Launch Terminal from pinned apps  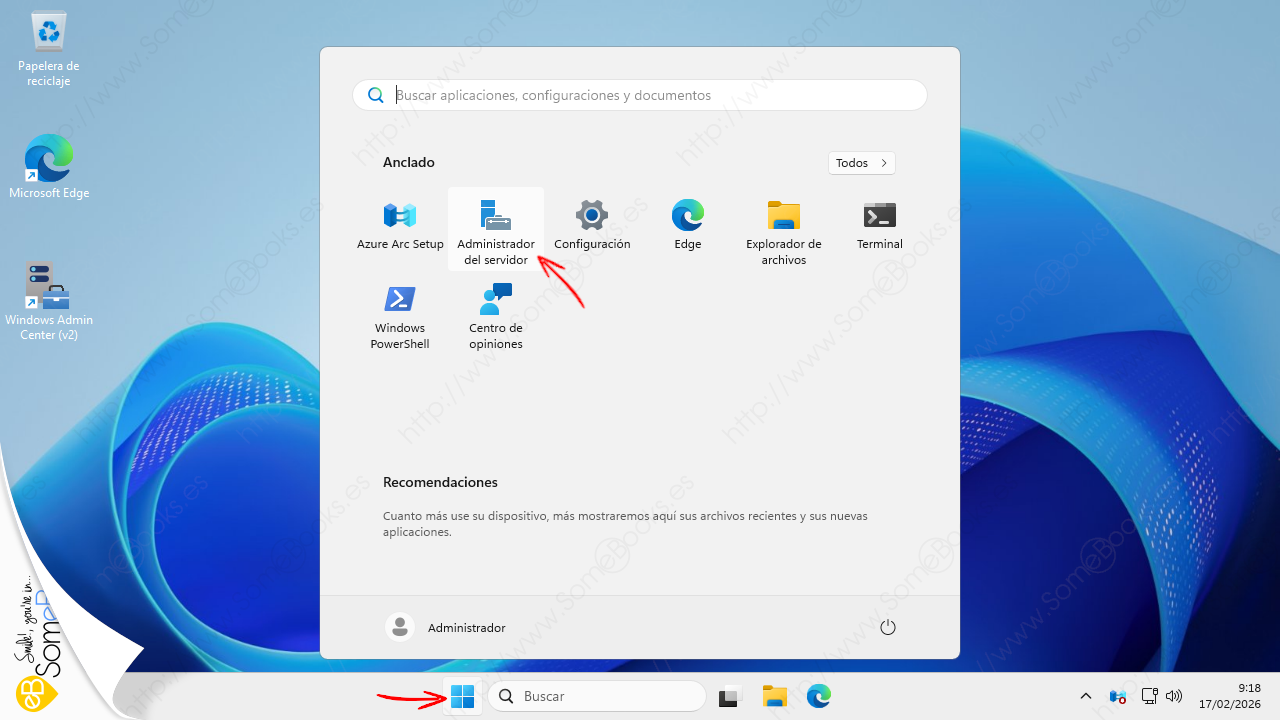point(880,225)
